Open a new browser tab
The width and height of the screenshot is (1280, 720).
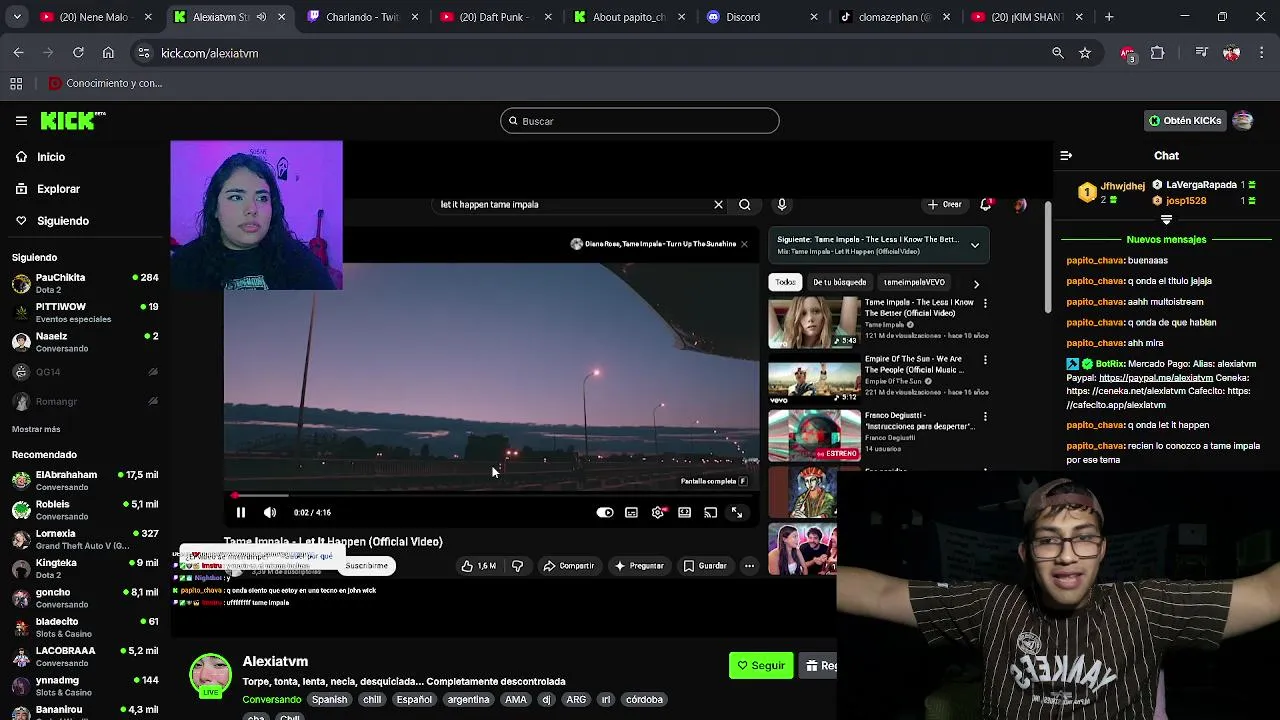point(1109,17)
